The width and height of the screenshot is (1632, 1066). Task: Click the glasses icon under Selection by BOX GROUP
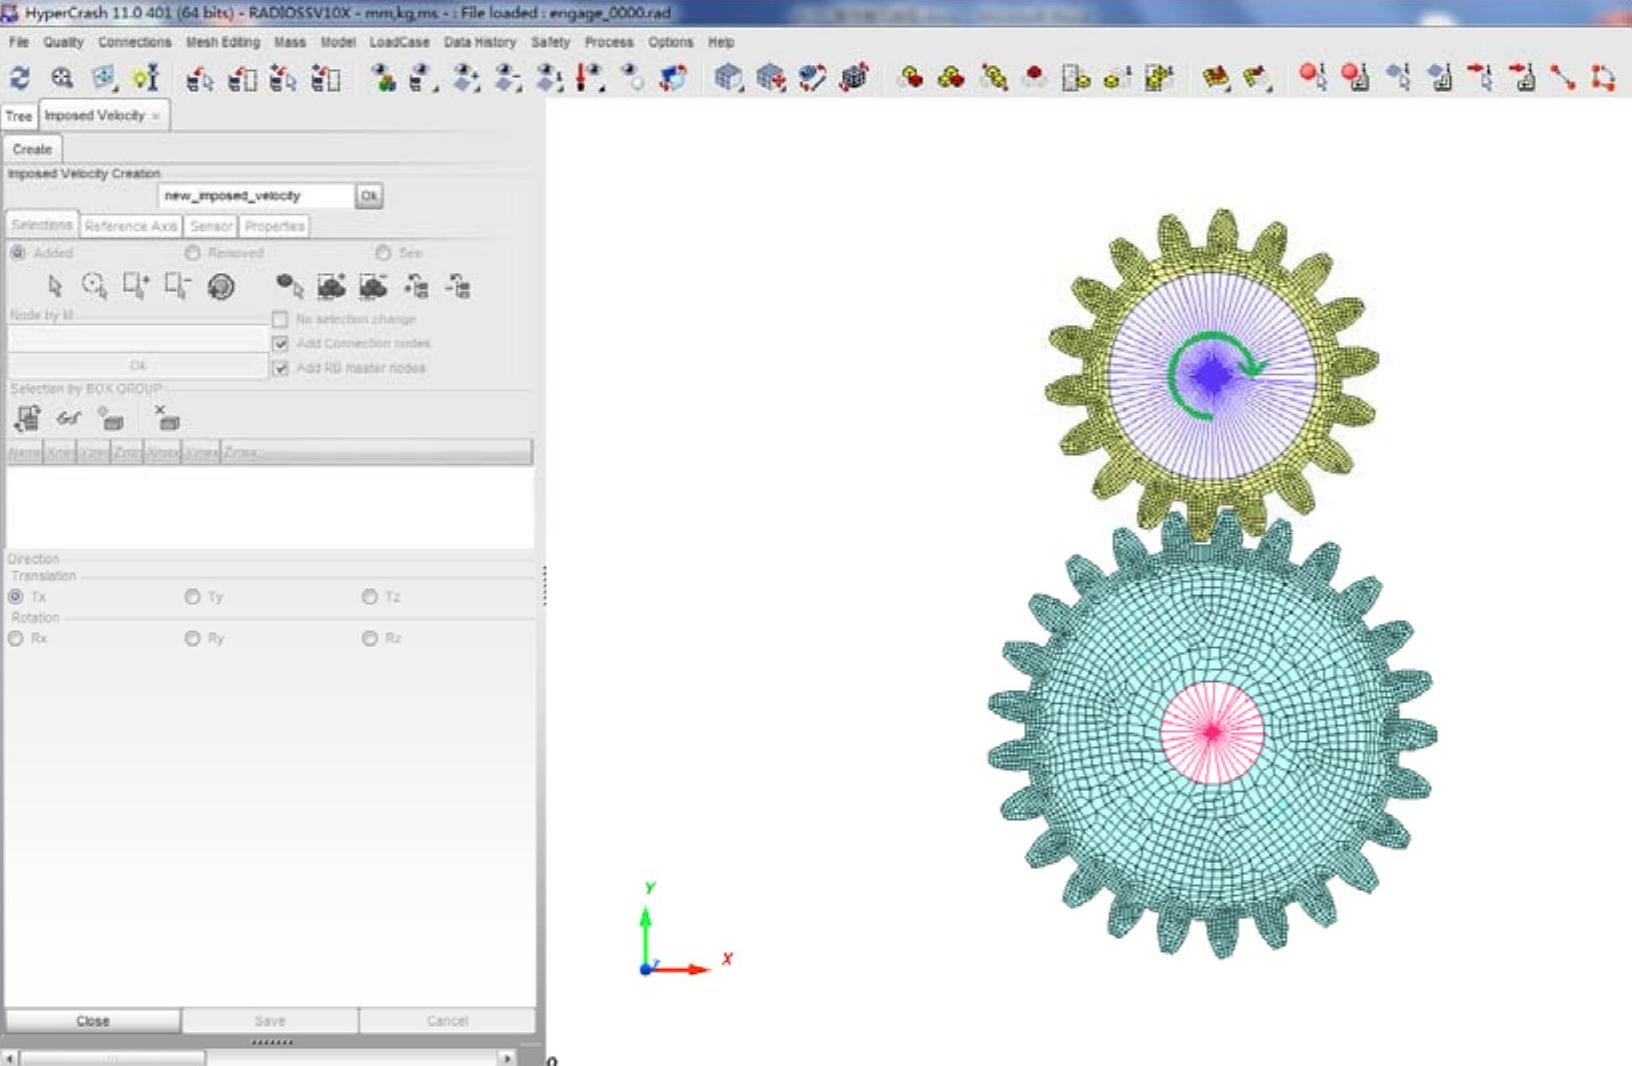click(x=68, y=419)
